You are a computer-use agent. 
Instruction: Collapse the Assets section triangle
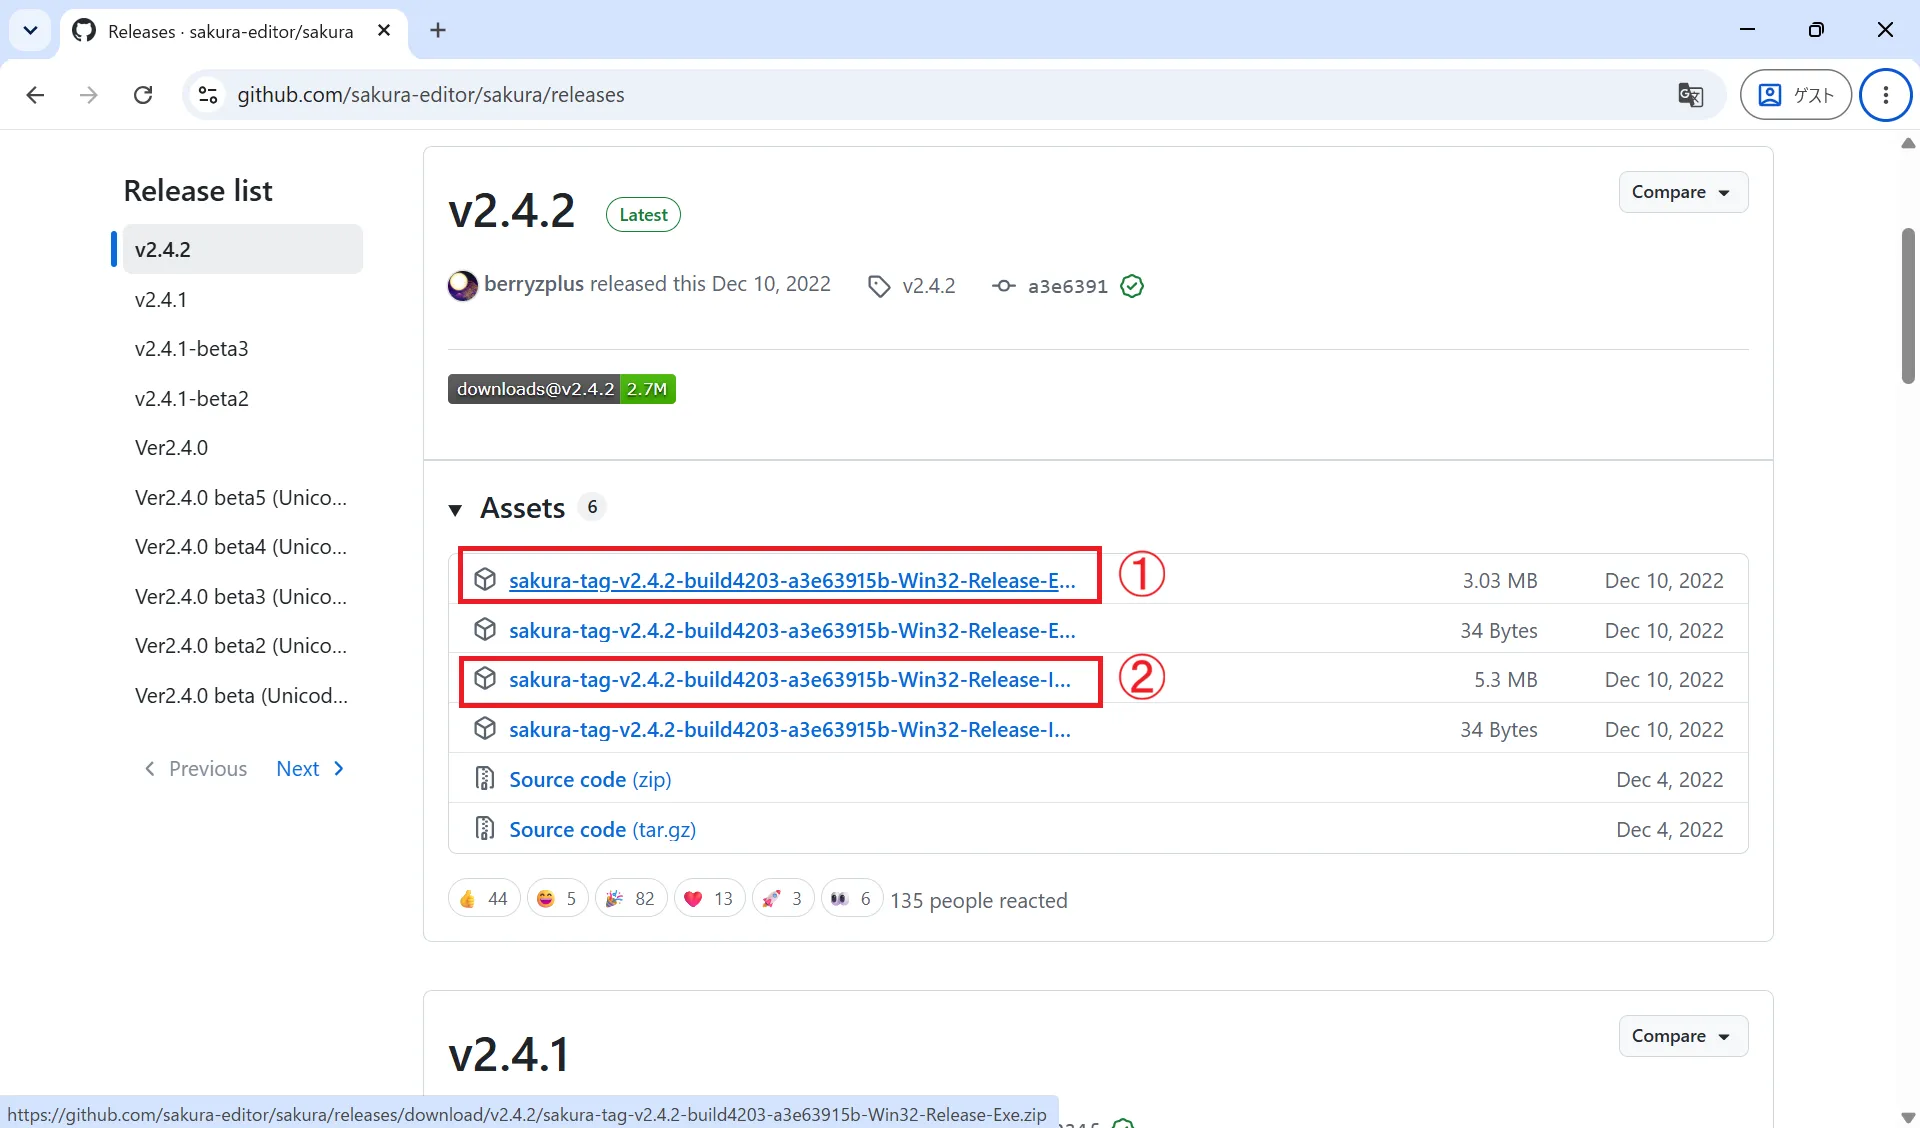(x=455, y=510)
